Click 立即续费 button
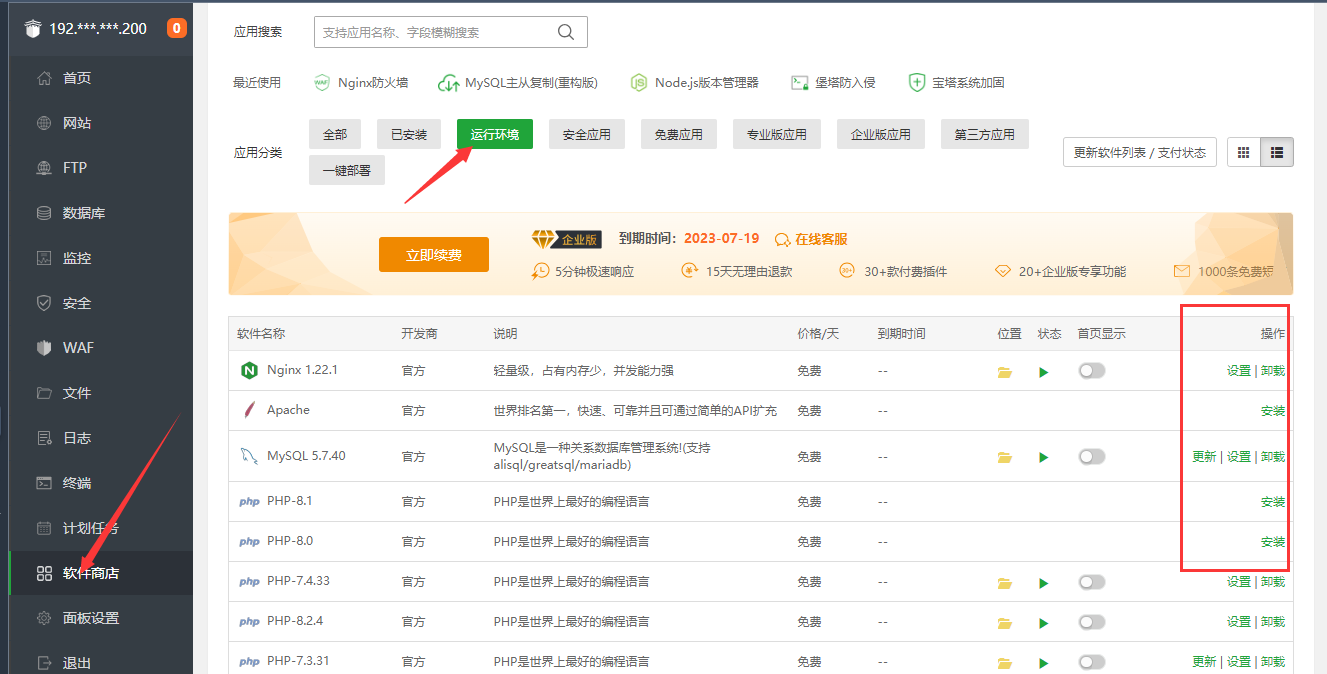Screen dimensions: 1327x674 click(x=434, y=255)
